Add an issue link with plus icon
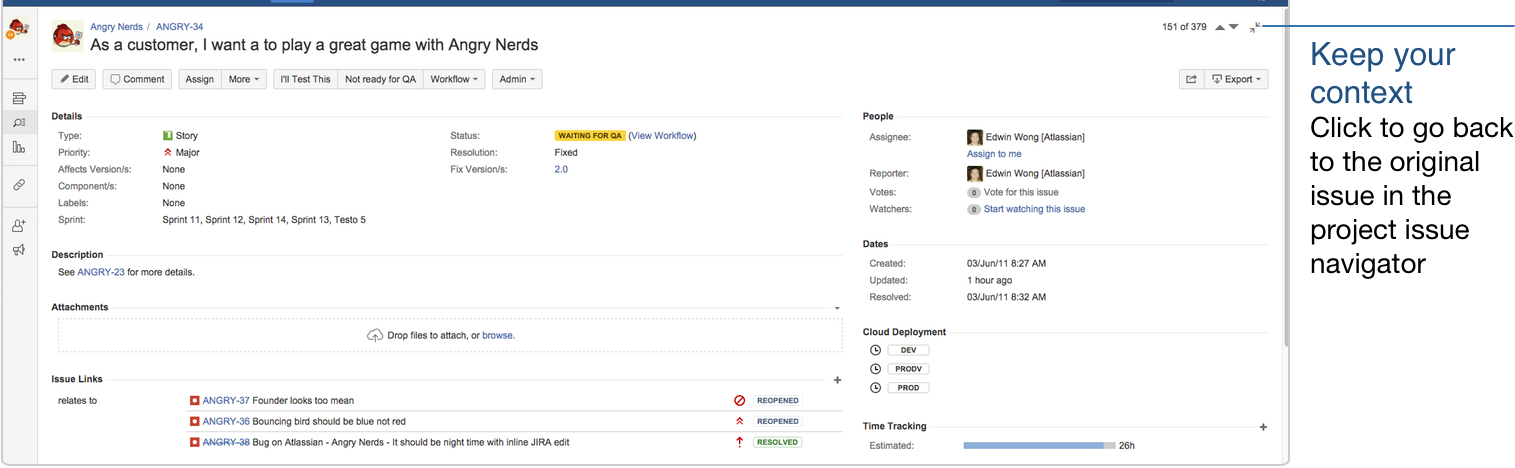Image resolution: width=1515 pixels, height=468 pixels. (x=837, y=380)
